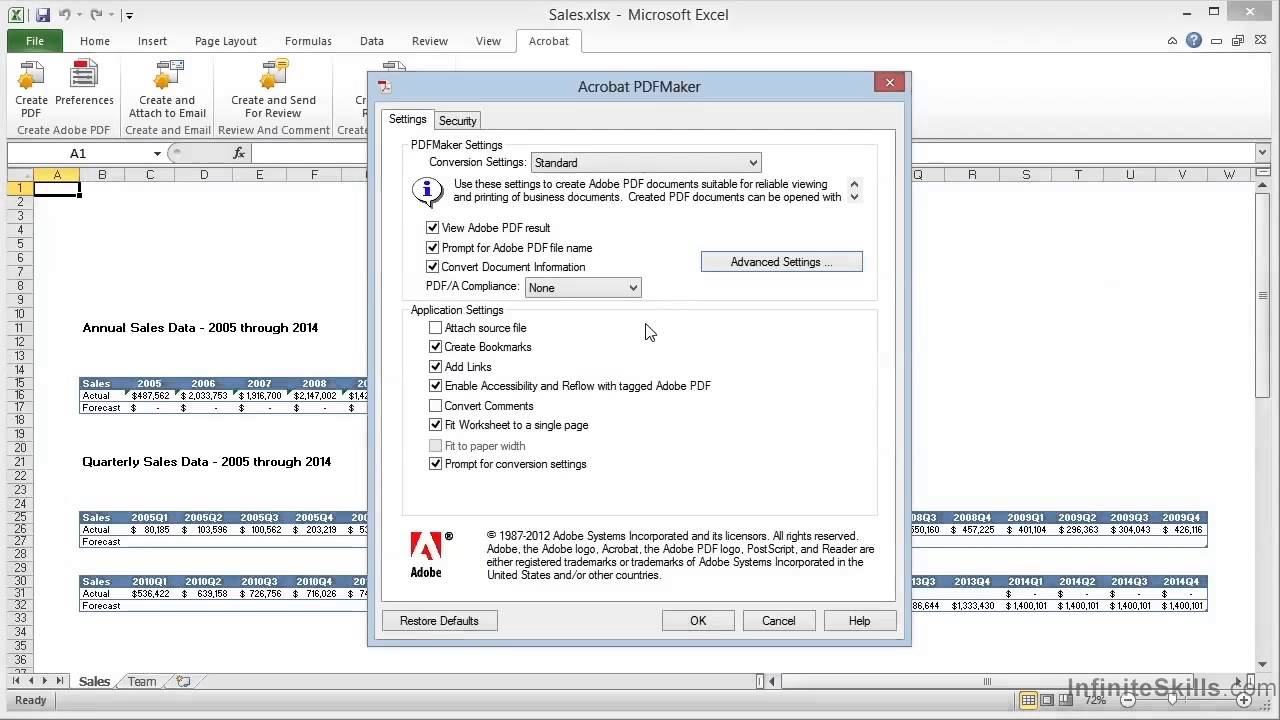Uncheck View Adobe PDF result
1280x720 pixels.
[x=433, y=228]
